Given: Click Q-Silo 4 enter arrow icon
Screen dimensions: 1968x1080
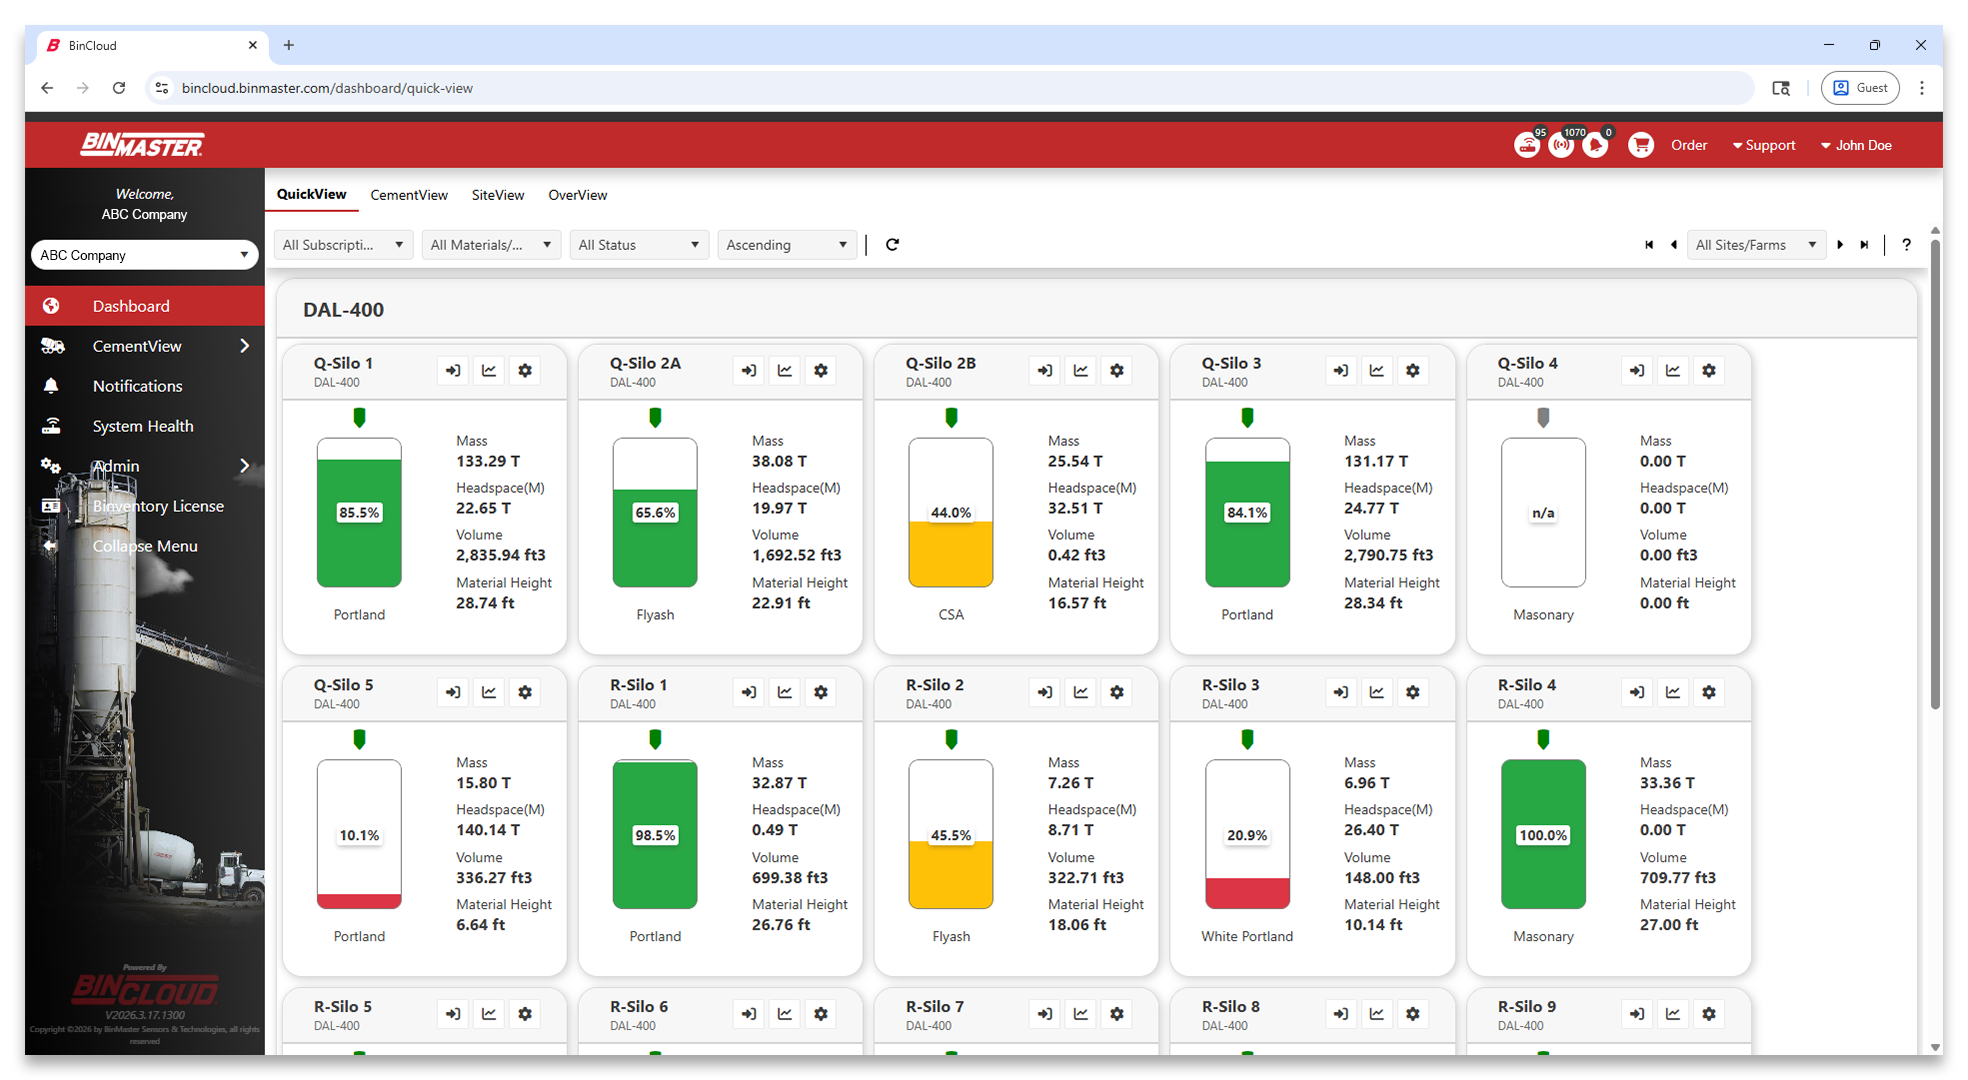Looking at the screenshot, I should 1637,371.
